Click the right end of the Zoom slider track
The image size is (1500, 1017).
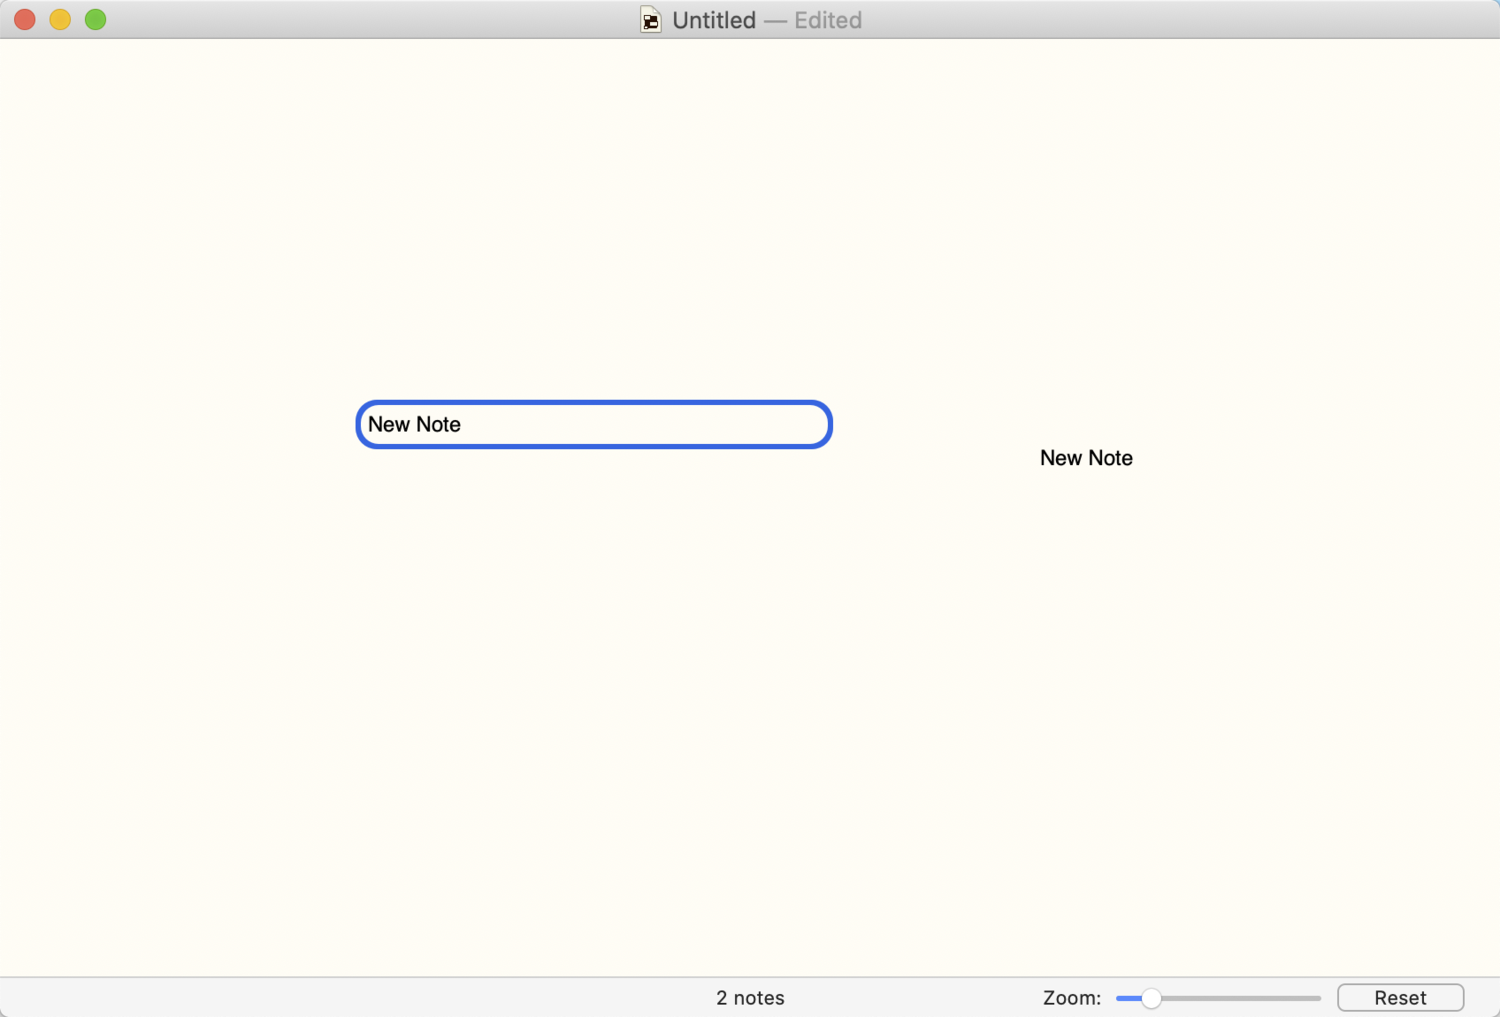click(1314, 998)
